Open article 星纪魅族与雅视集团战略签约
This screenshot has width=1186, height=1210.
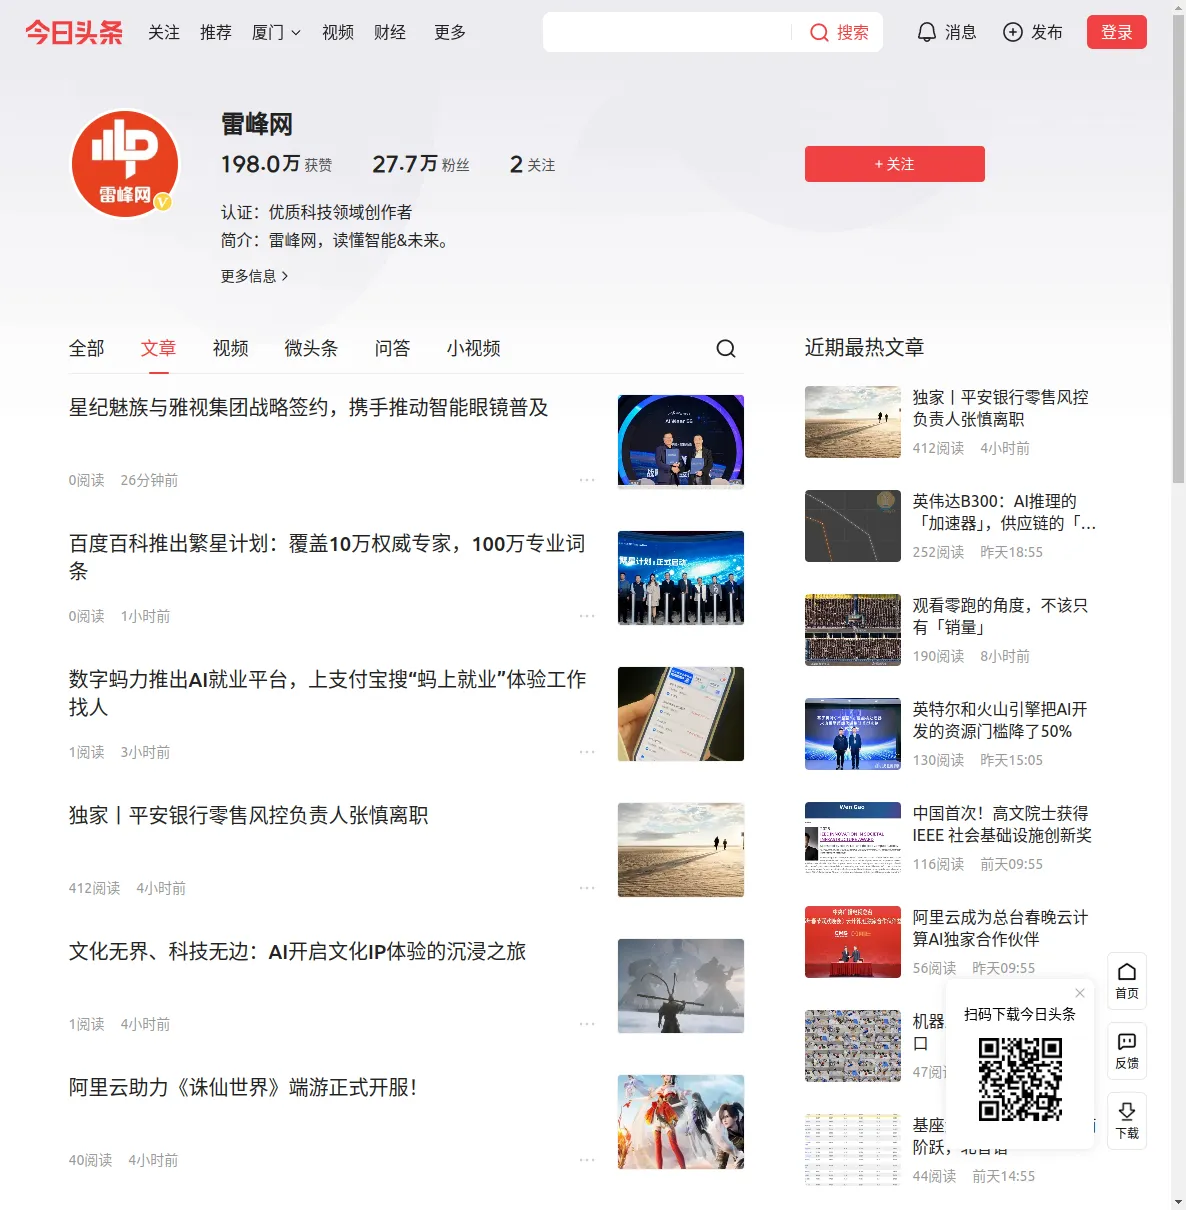[x=309, y=408]
